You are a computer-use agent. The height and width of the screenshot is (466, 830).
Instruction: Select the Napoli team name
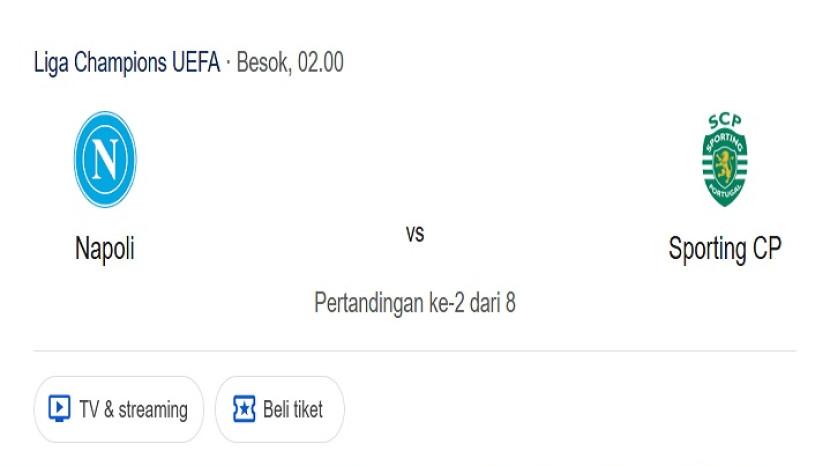[105, 248]
